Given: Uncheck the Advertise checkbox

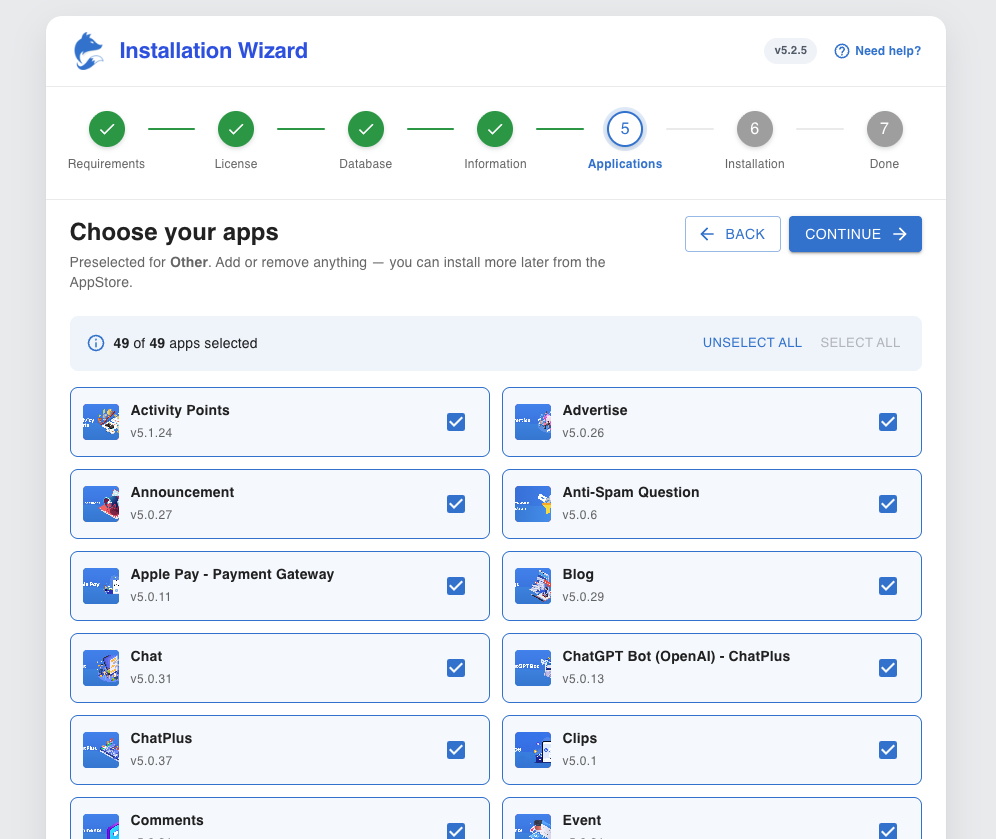Looking at the screenshot, I should pos(888,422).
